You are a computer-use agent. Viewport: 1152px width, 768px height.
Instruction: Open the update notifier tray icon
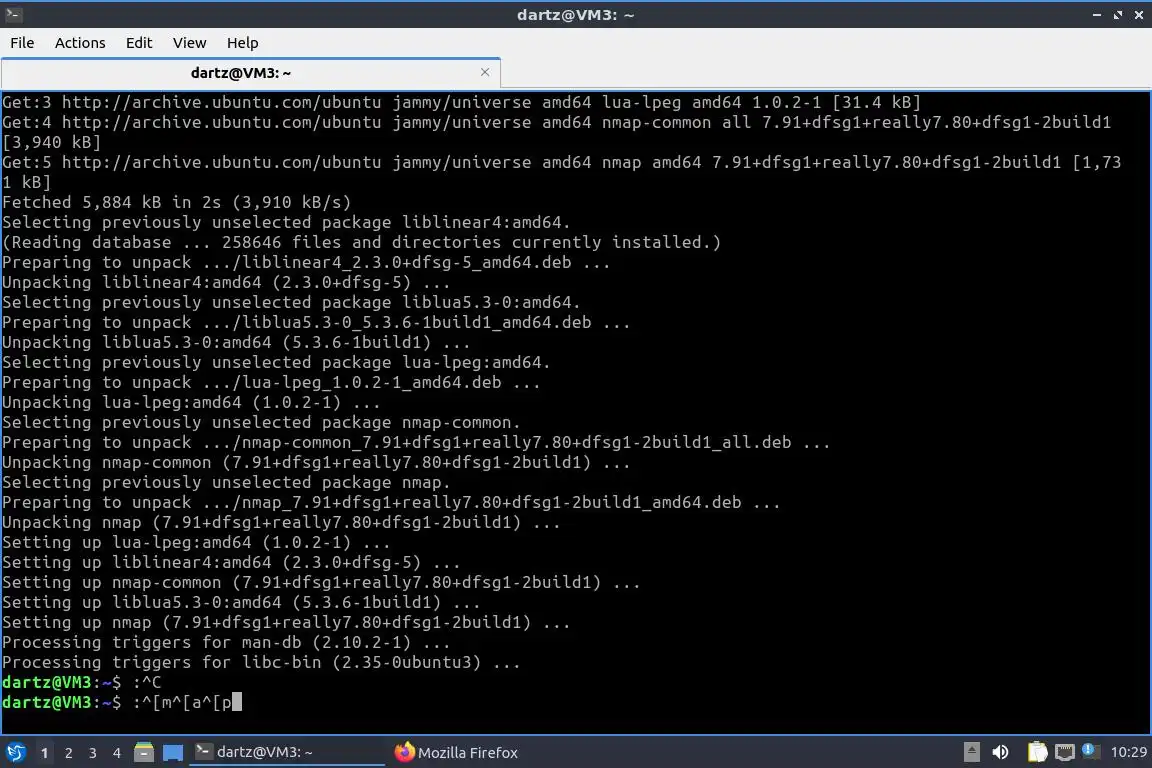1090,751
